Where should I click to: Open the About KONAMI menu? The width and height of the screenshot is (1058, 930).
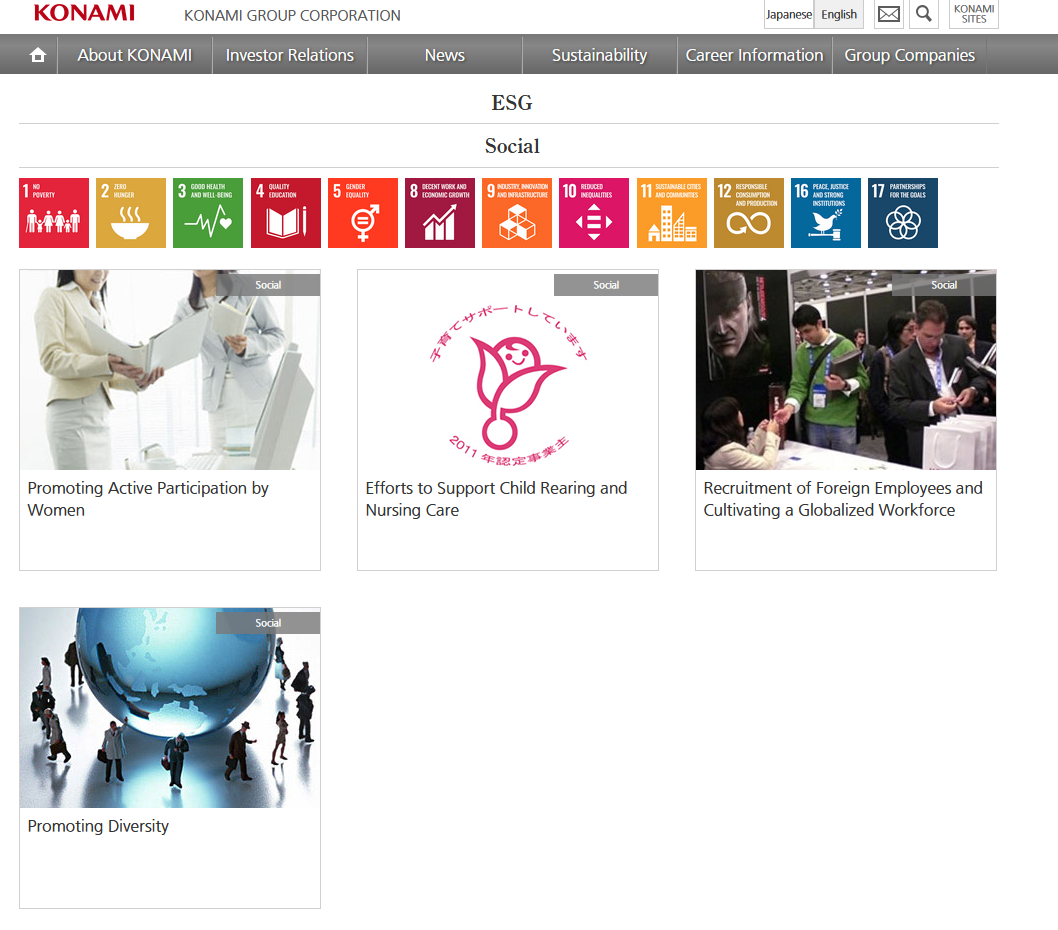coord(135,55)
